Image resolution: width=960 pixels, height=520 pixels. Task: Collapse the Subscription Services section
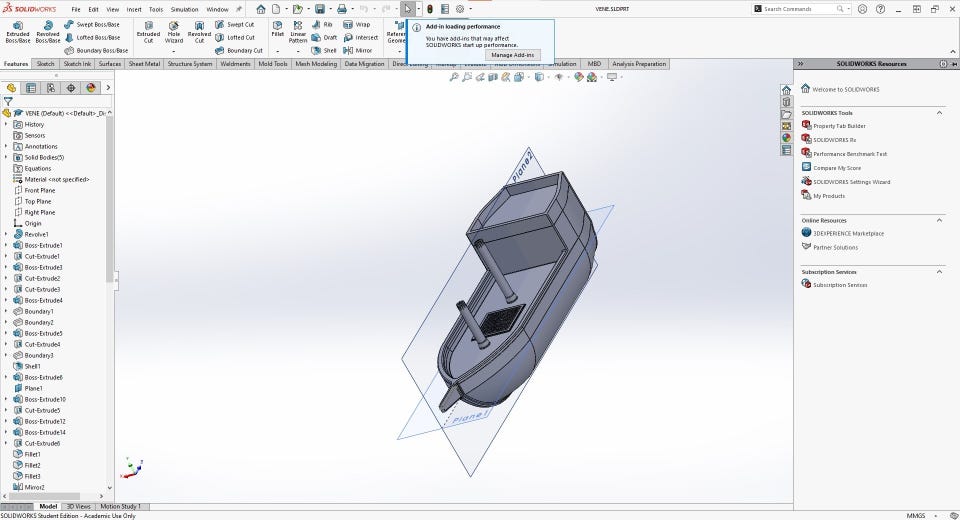click(x=939, y=271)
